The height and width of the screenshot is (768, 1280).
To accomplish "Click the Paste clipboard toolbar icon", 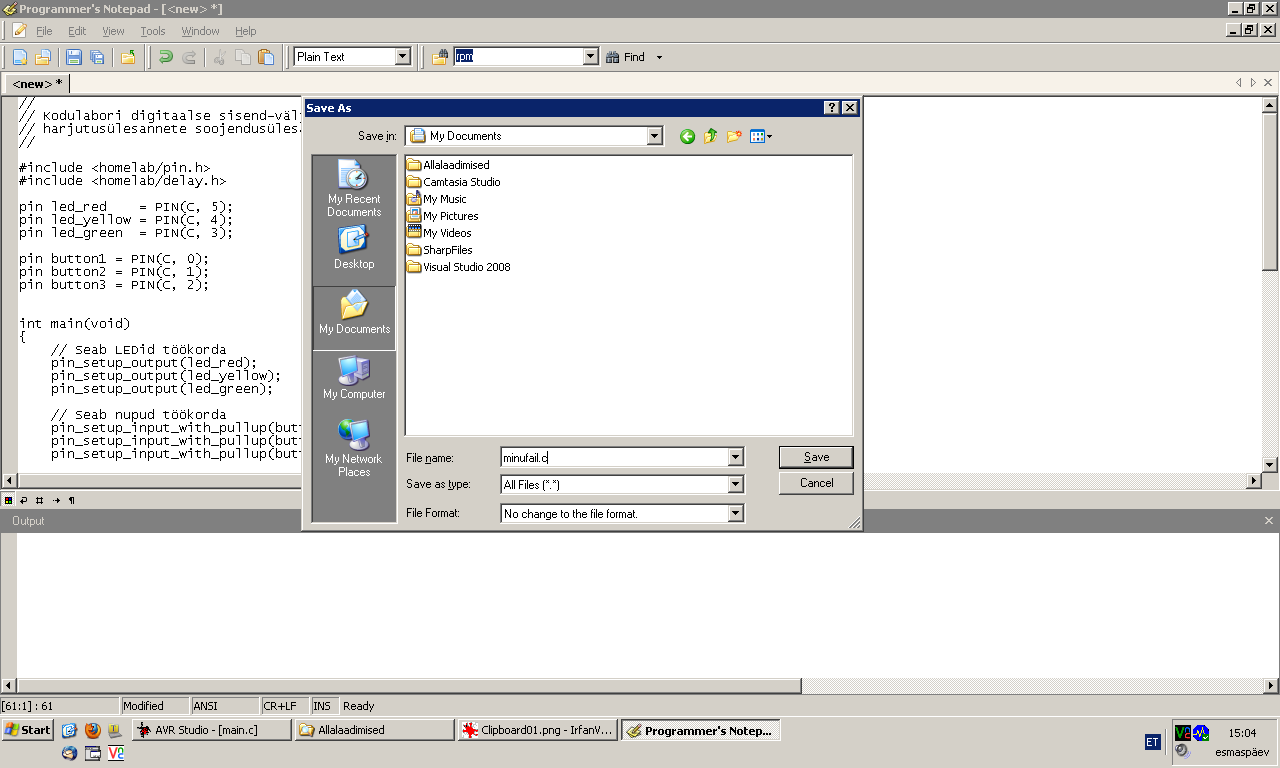I will 265,57.
